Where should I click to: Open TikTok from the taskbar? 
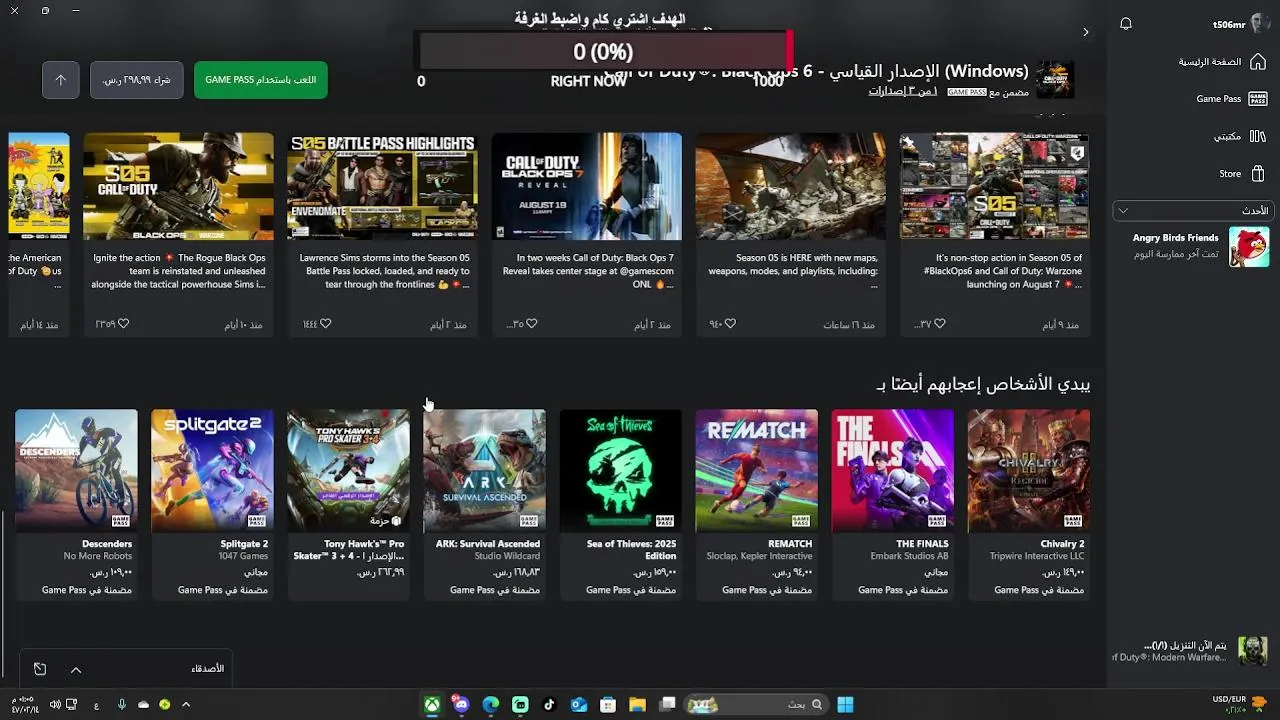coord(549,704)
